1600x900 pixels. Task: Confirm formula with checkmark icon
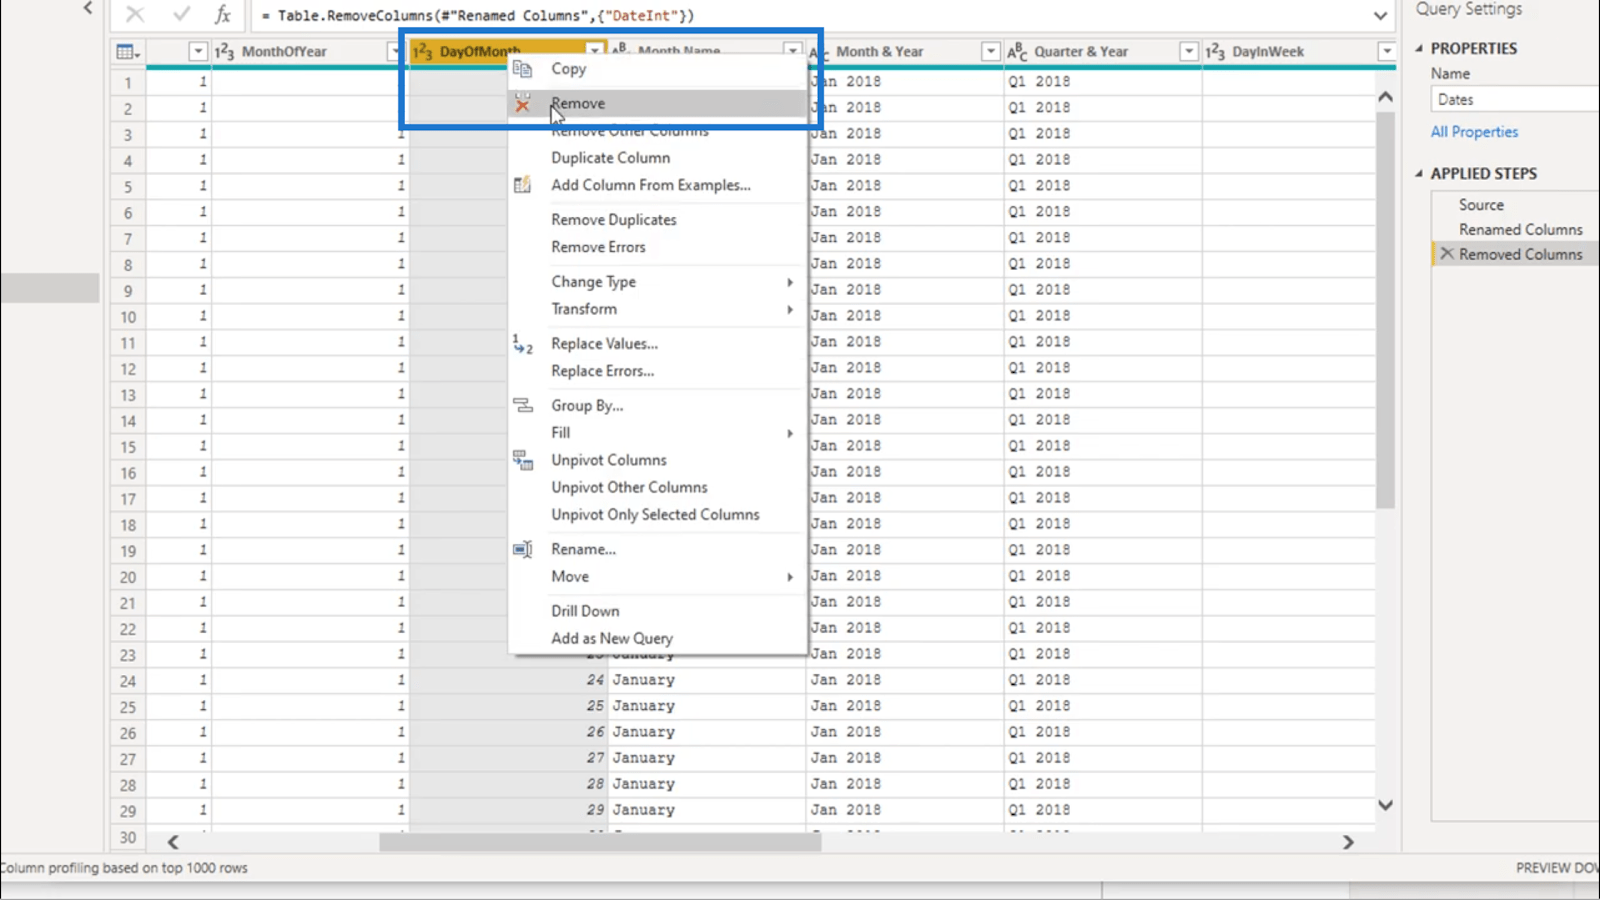click(181, 15)
